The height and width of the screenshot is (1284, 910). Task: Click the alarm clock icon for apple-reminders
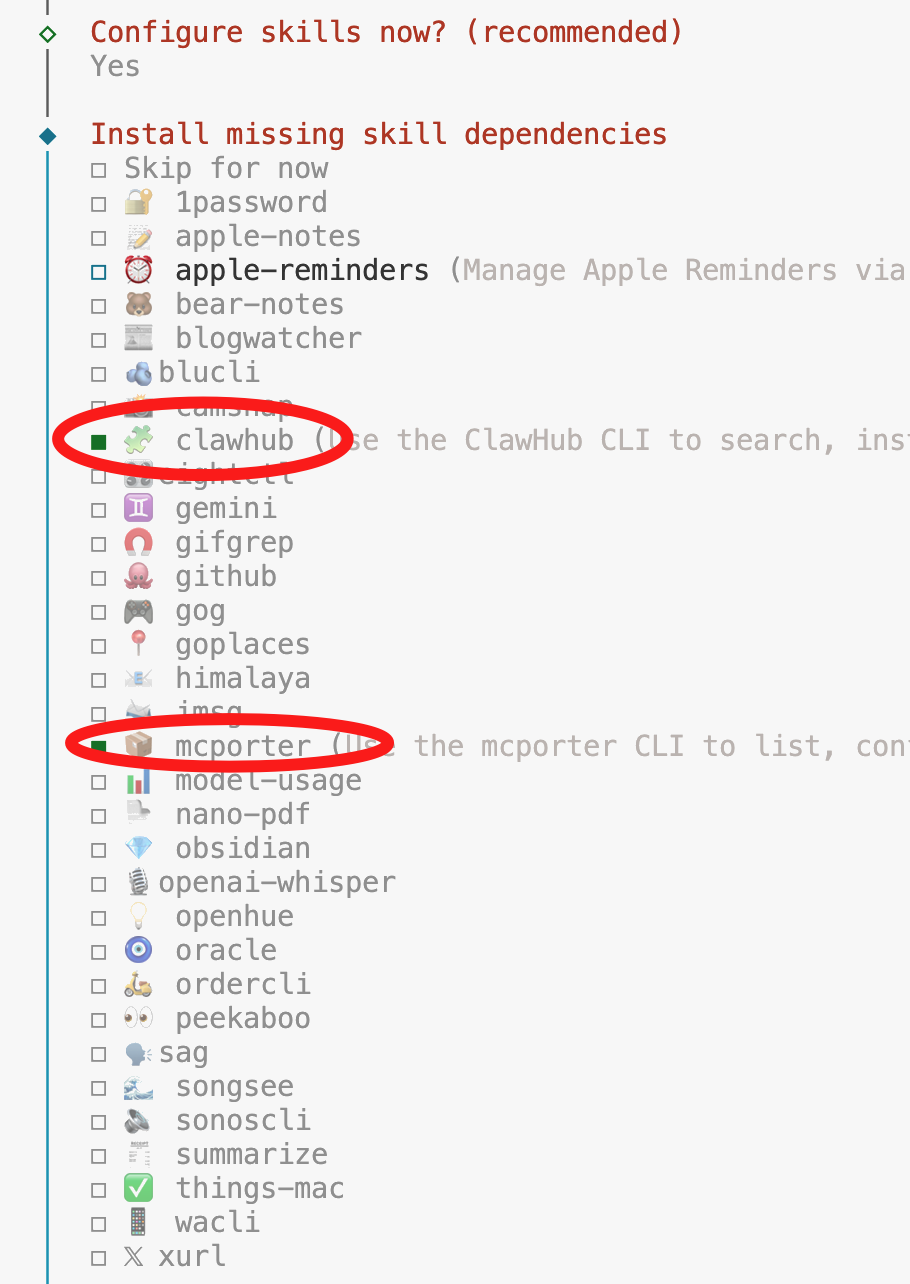pos(138,271)
